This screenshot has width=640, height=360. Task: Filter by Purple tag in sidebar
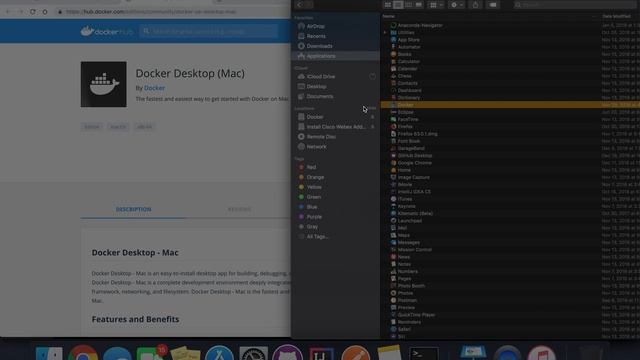click(x=314, y=217)
